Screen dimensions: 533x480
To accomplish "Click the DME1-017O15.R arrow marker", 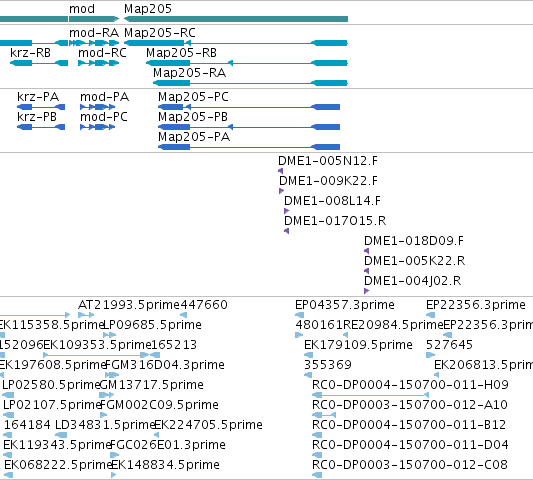I will [x=287, y=231].
